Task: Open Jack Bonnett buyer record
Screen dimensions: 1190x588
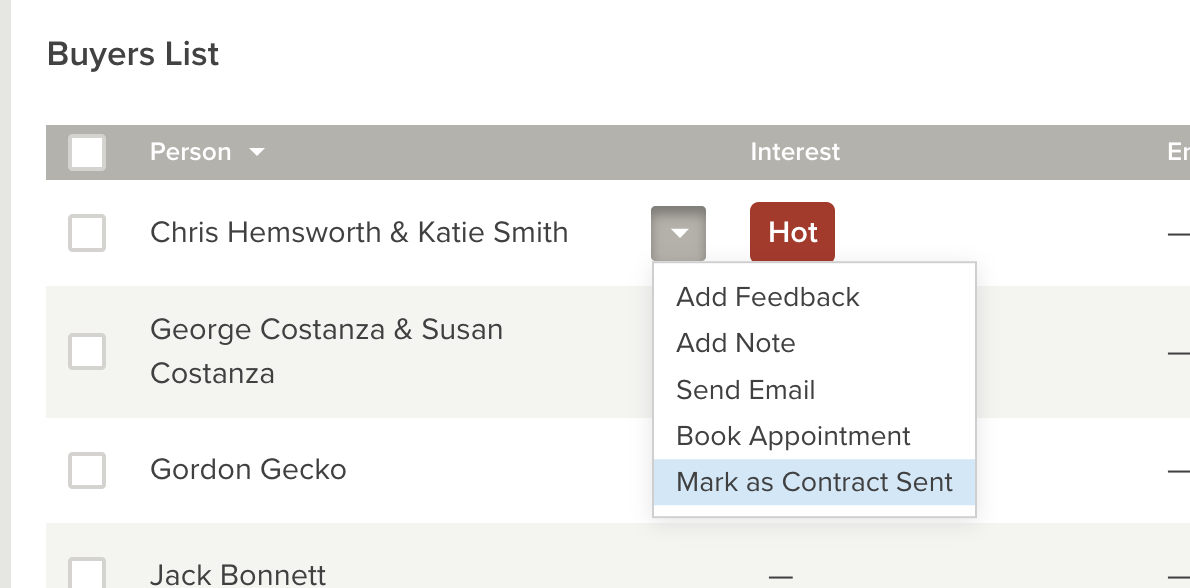Action: pos(238,574)
